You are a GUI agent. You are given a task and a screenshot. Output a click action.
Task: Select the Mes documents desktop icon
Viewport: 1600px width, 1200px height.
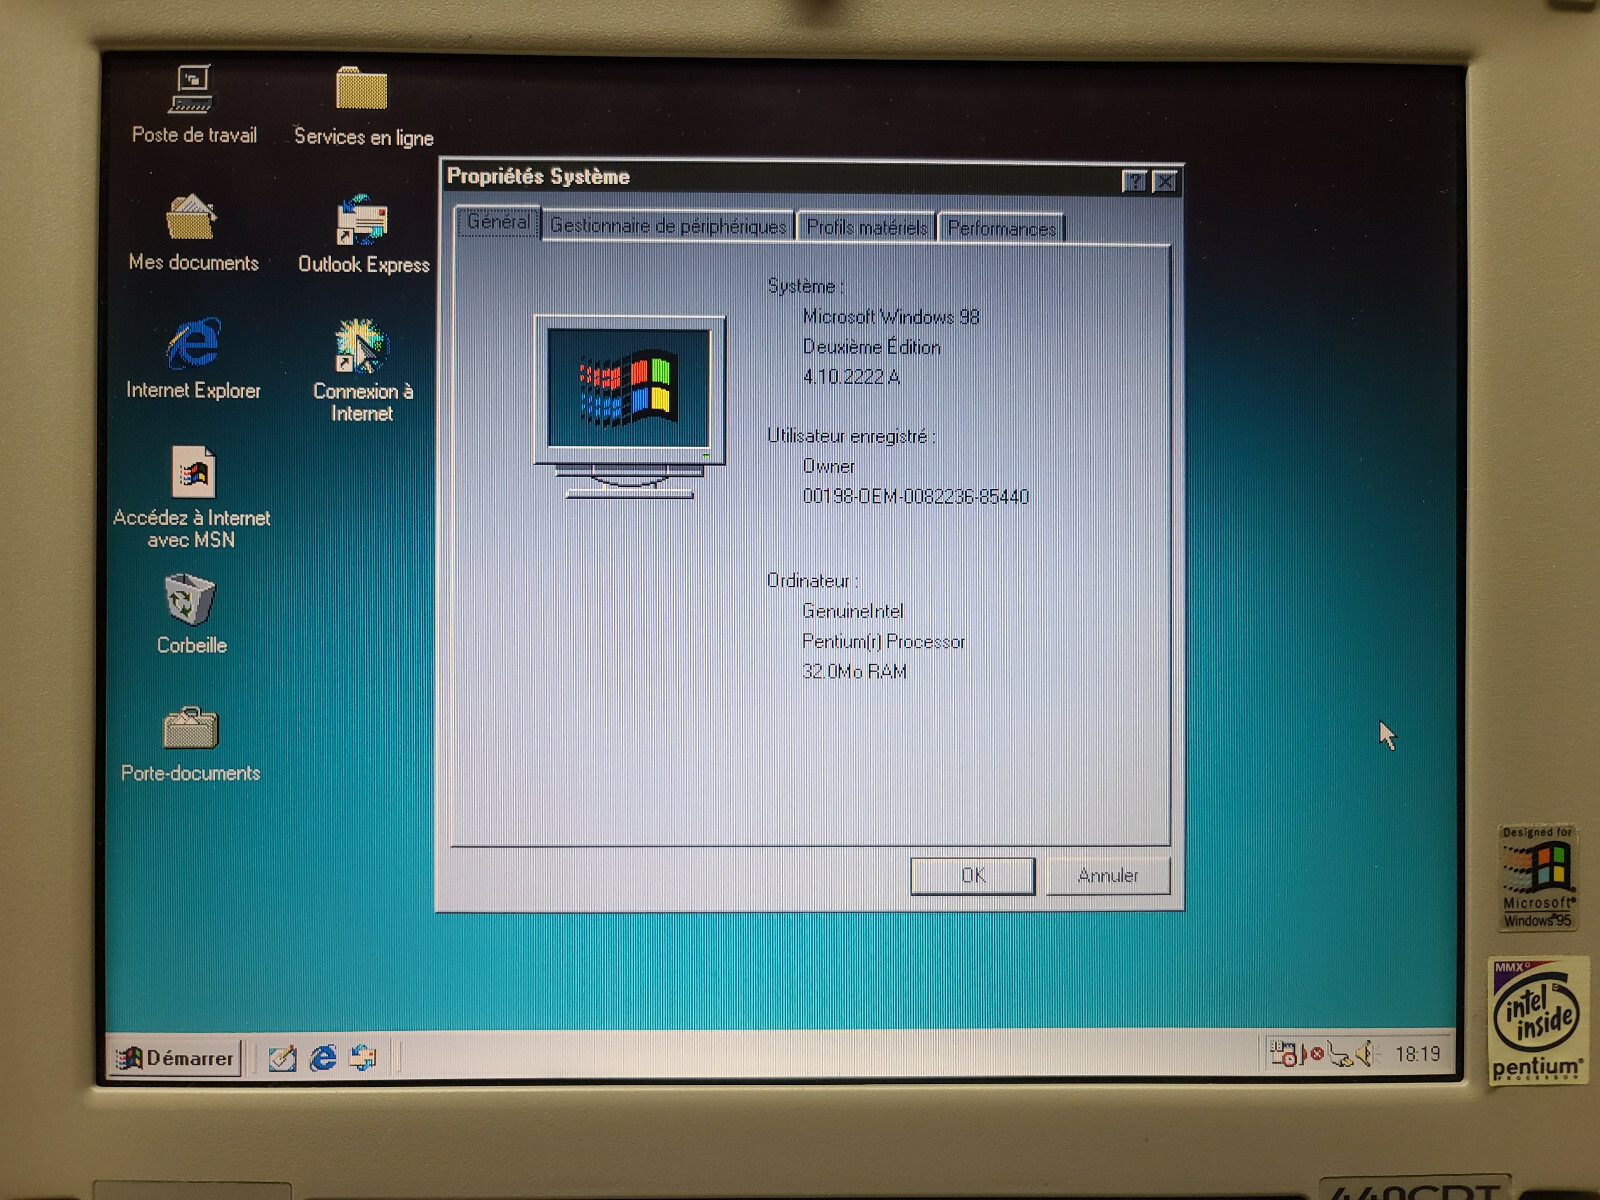click(193, 233)
